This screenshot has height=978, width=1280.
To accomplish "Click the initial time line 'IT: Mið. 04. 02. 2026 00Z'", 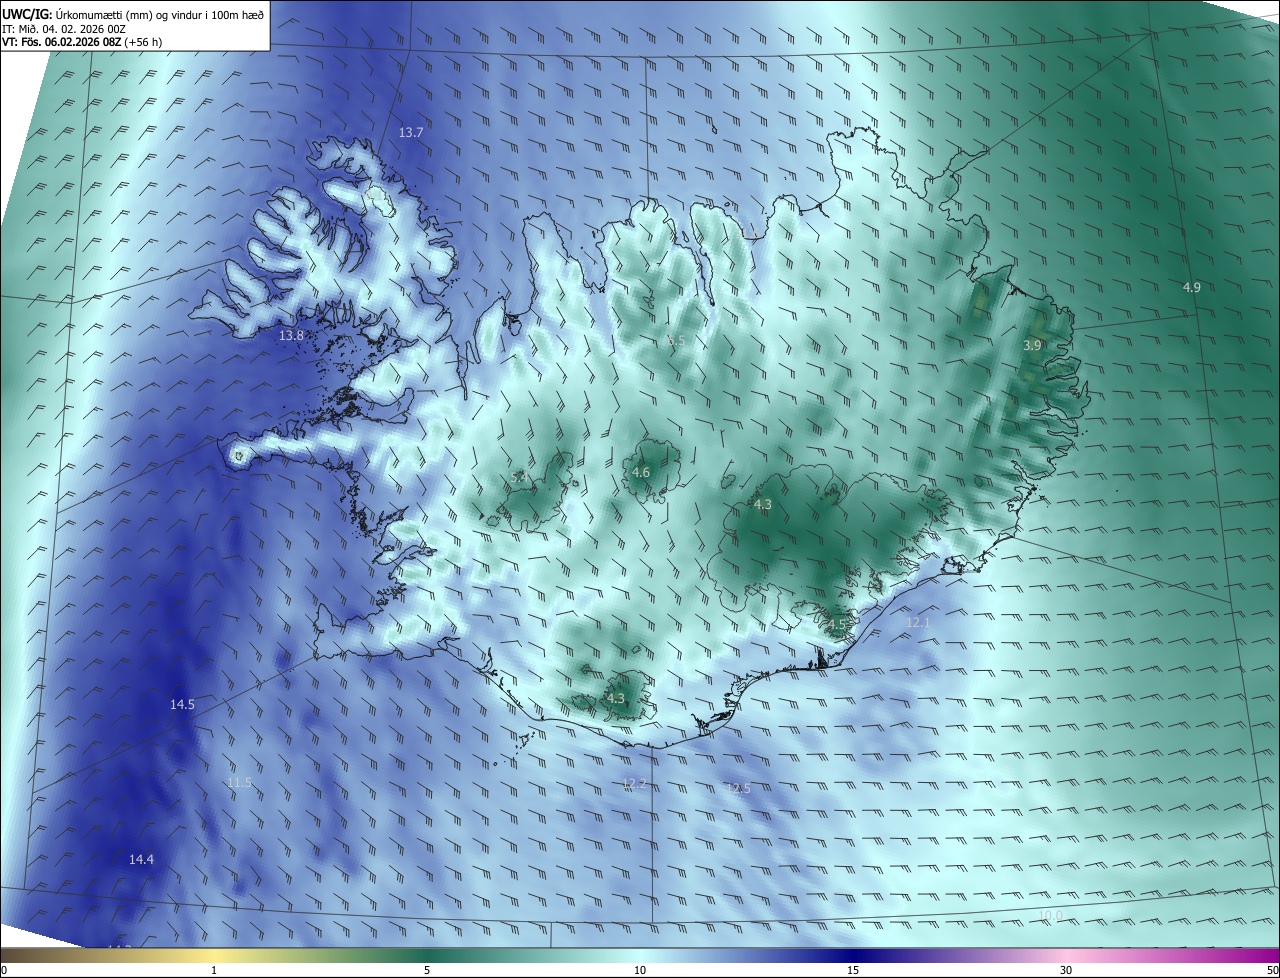I will [x=63, y=29].
